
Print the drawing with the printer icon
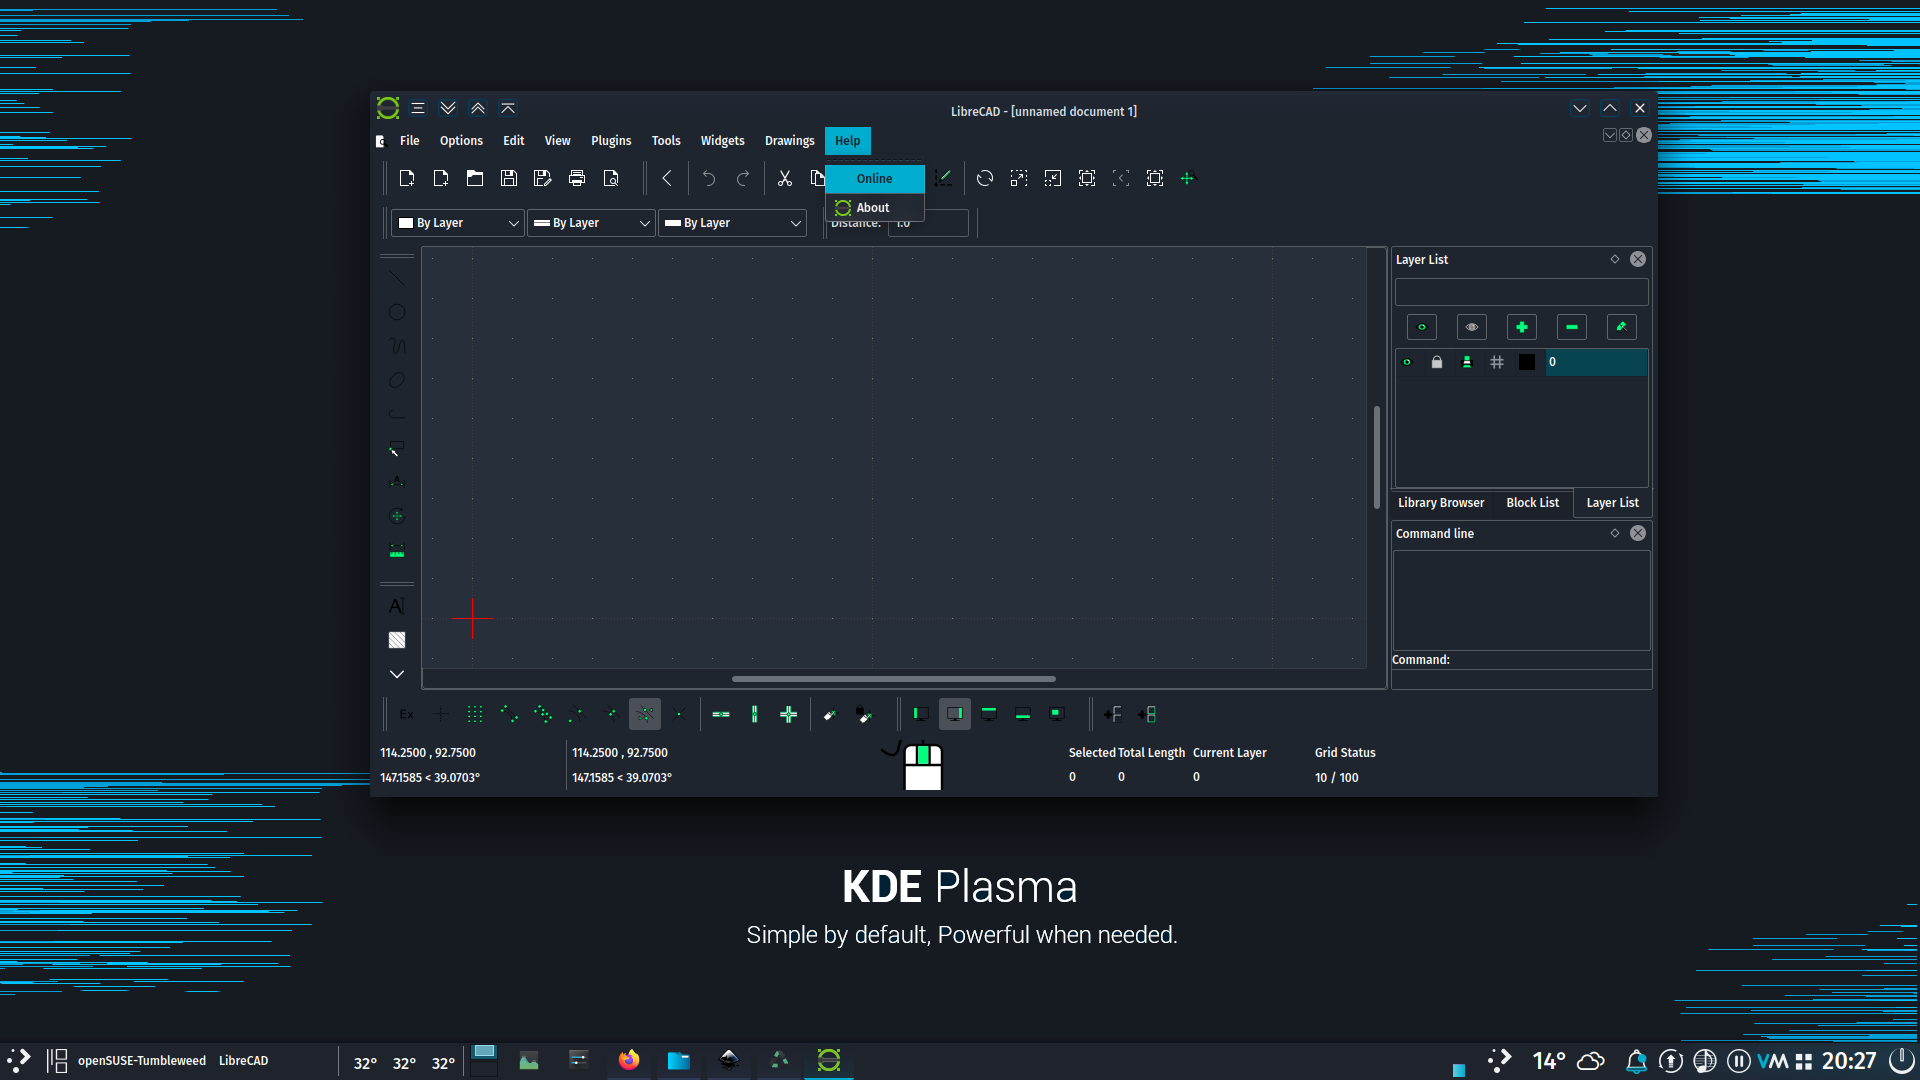pos(577,178)
